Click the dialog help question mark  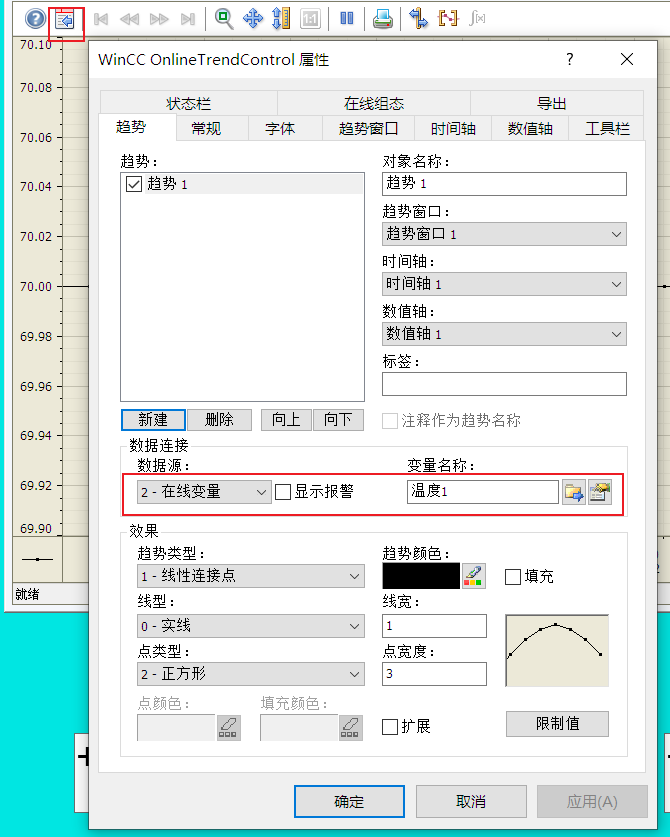pyautogui.click(x=570, y=59)
